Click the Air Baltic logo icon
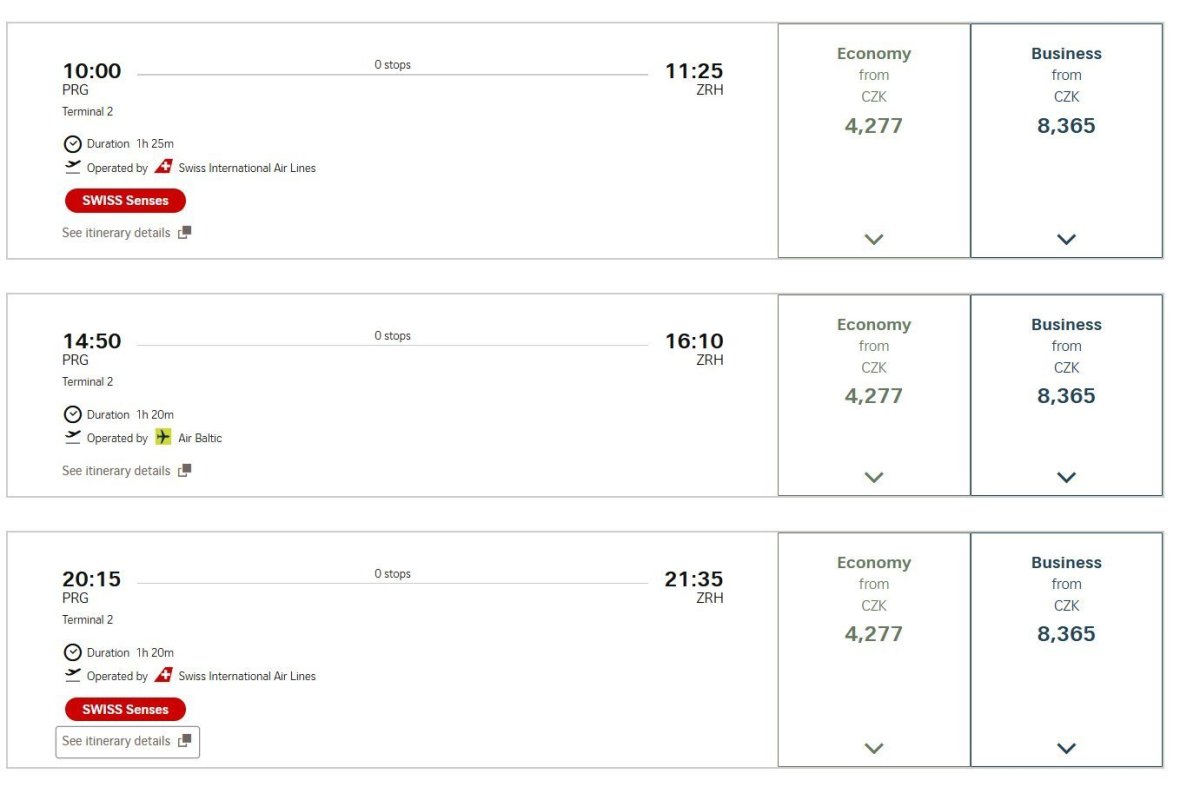Image resolution: width=1200 pixels, height=787 pixels. (164, 438)
